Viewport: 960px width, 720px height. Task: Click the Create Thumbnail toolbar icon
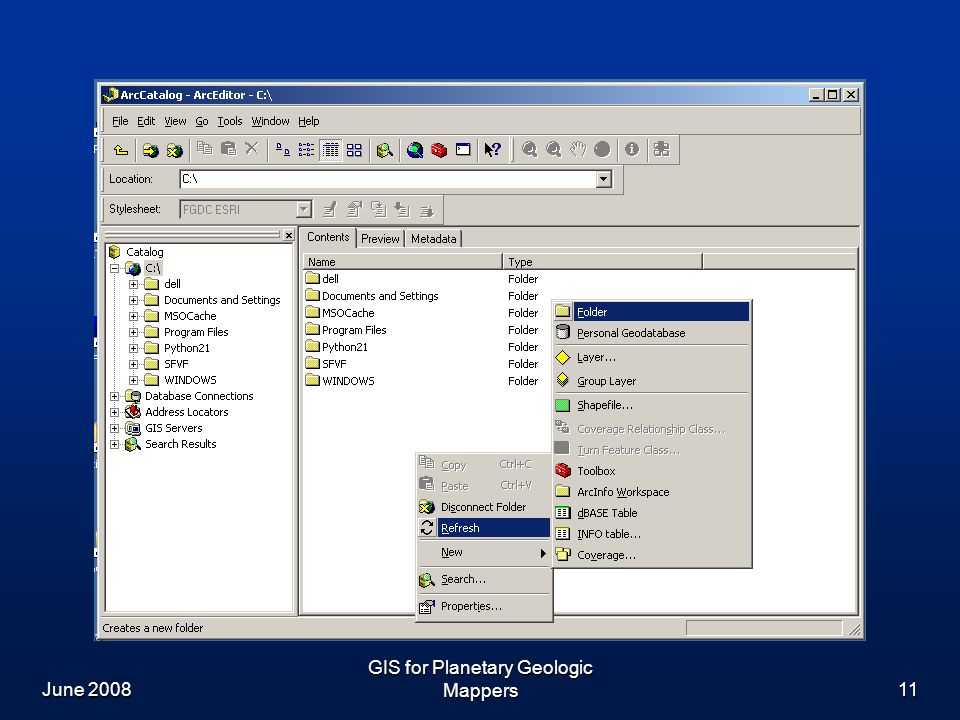pos(661,149)
